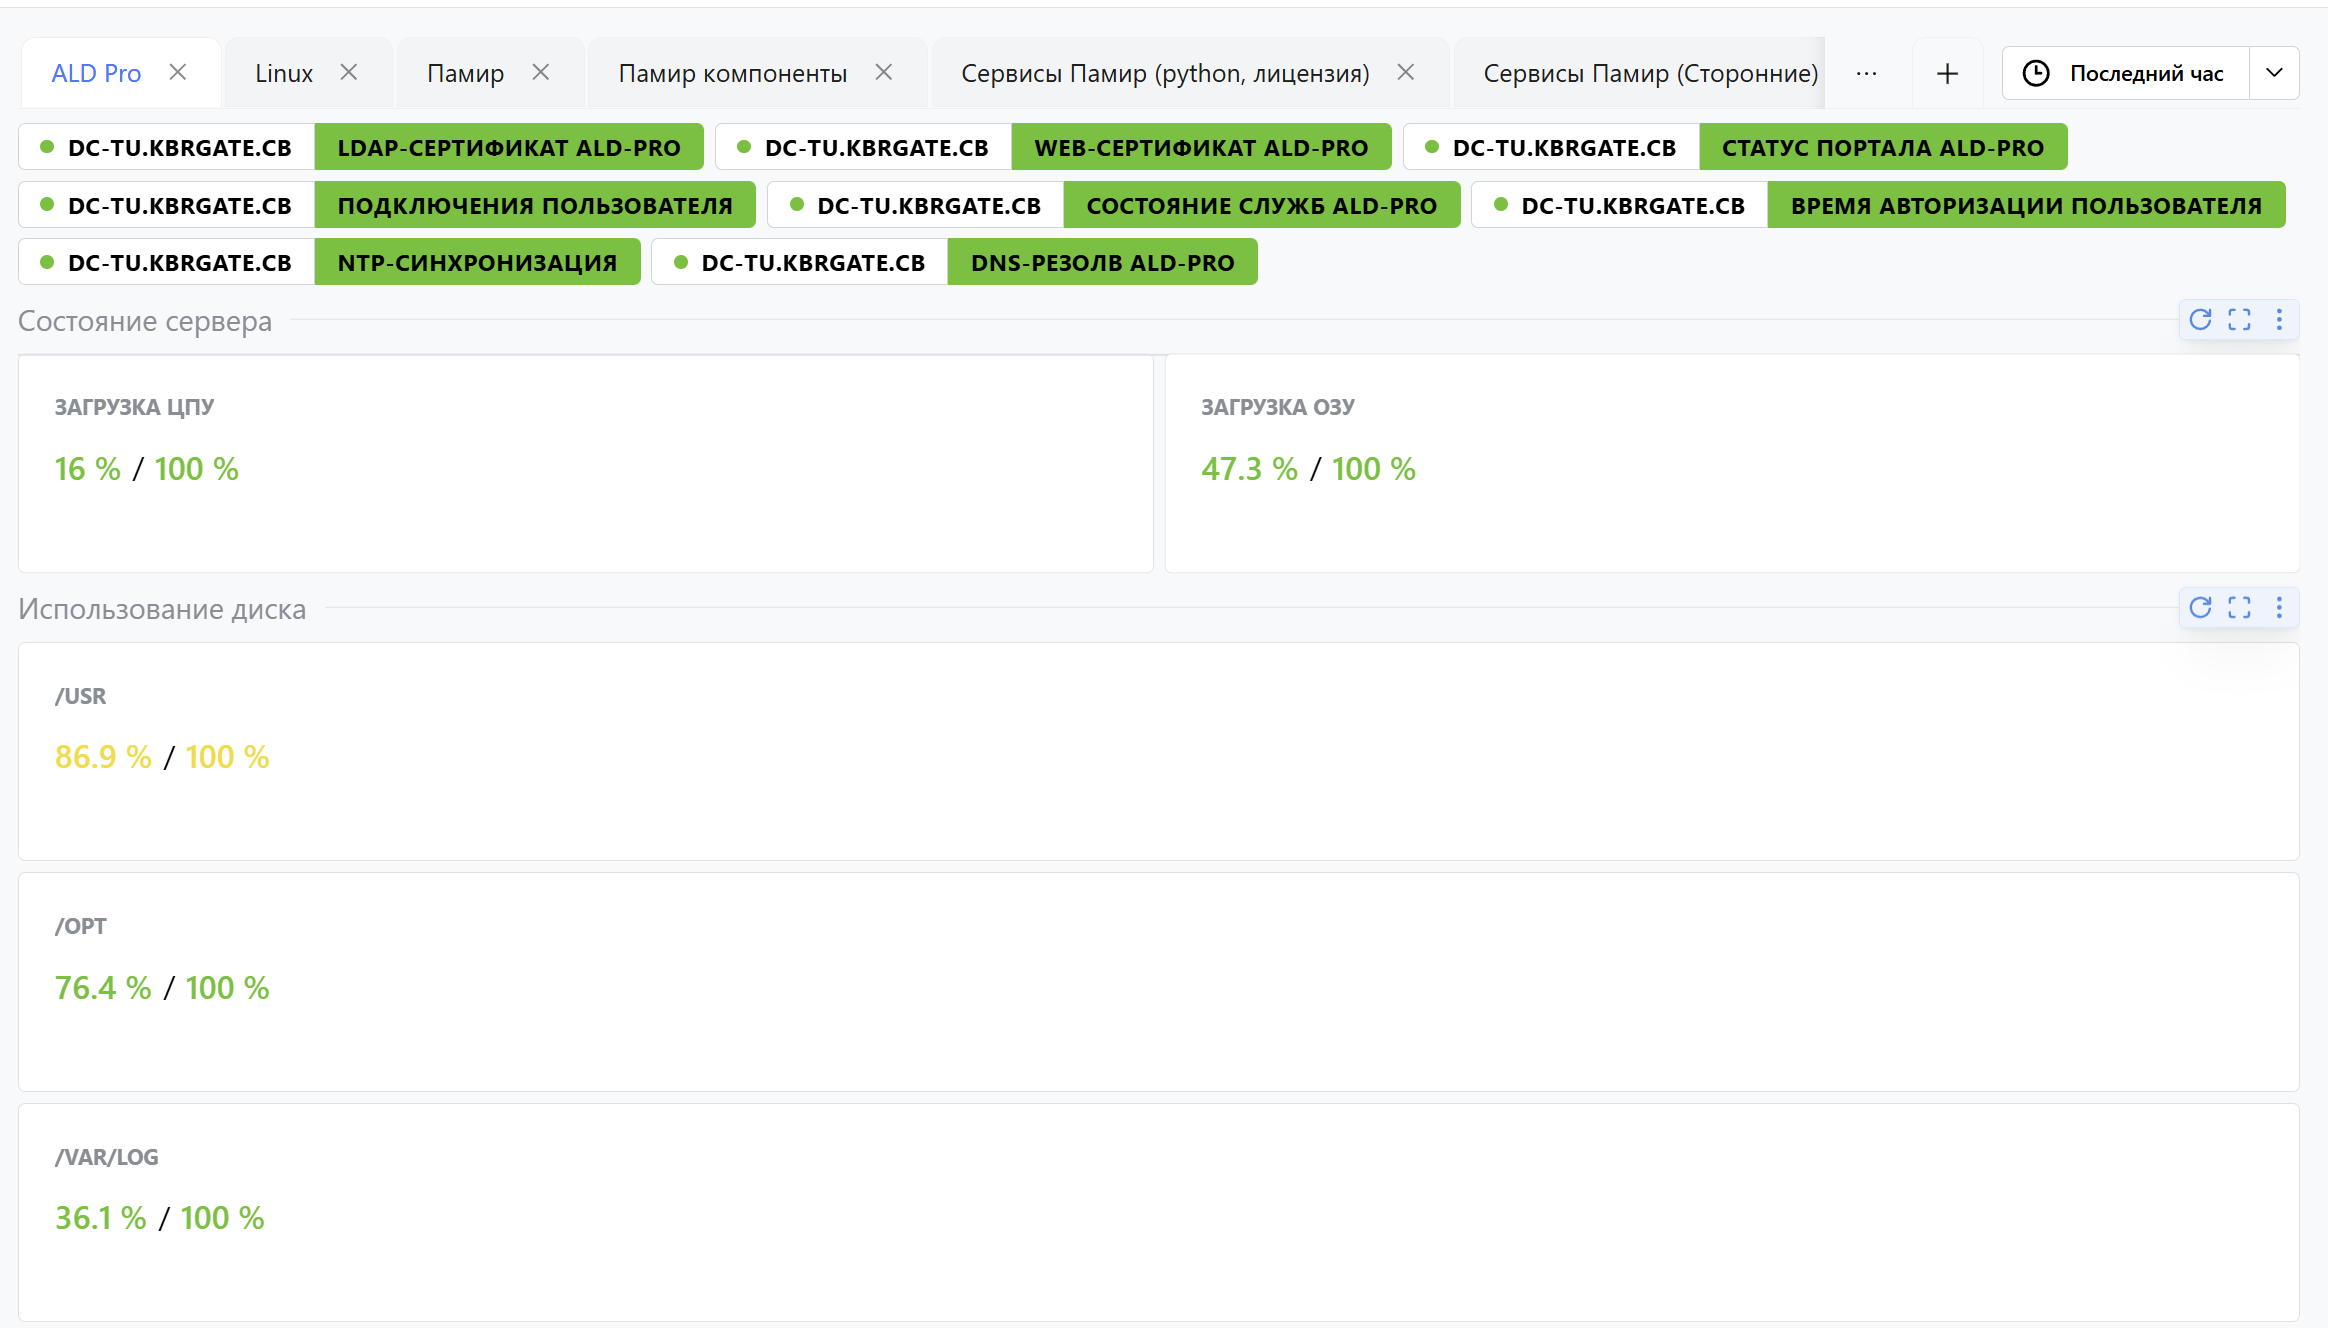Switch to Сервисы Памир (Сторонние) tab

click(x=1650, y=74)
